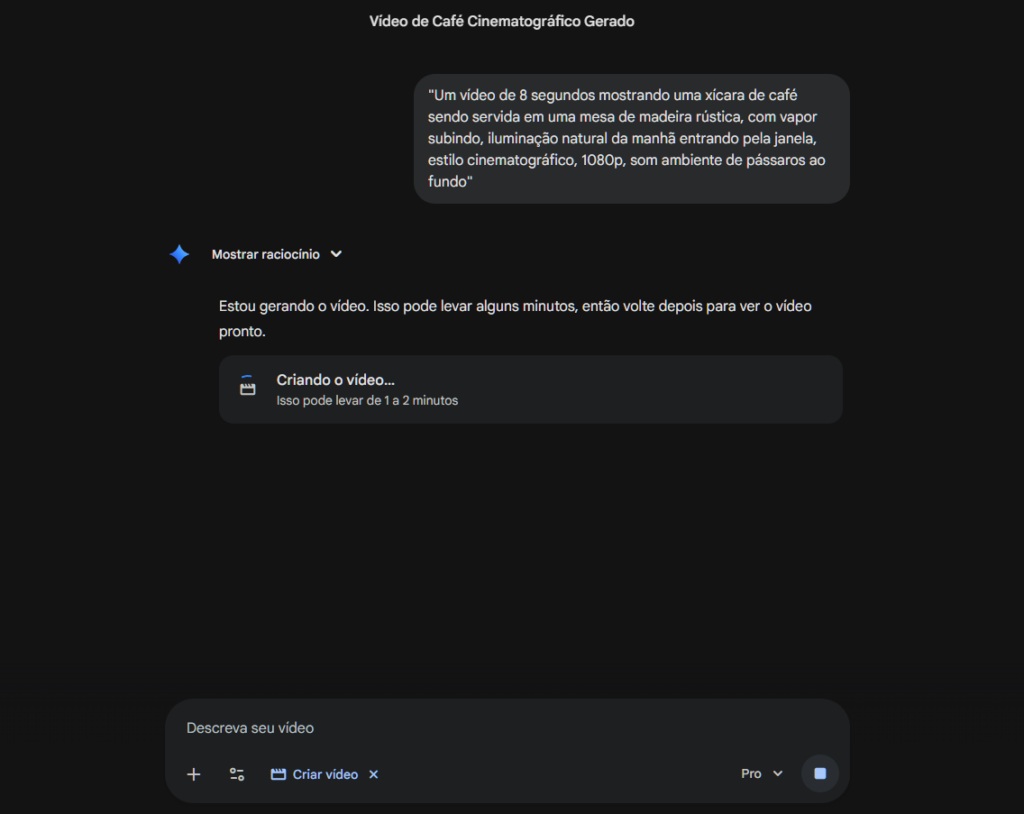Screen dimensions: 1024x814
Task: Click the chevron next to Pro
Action: point(778,774)
